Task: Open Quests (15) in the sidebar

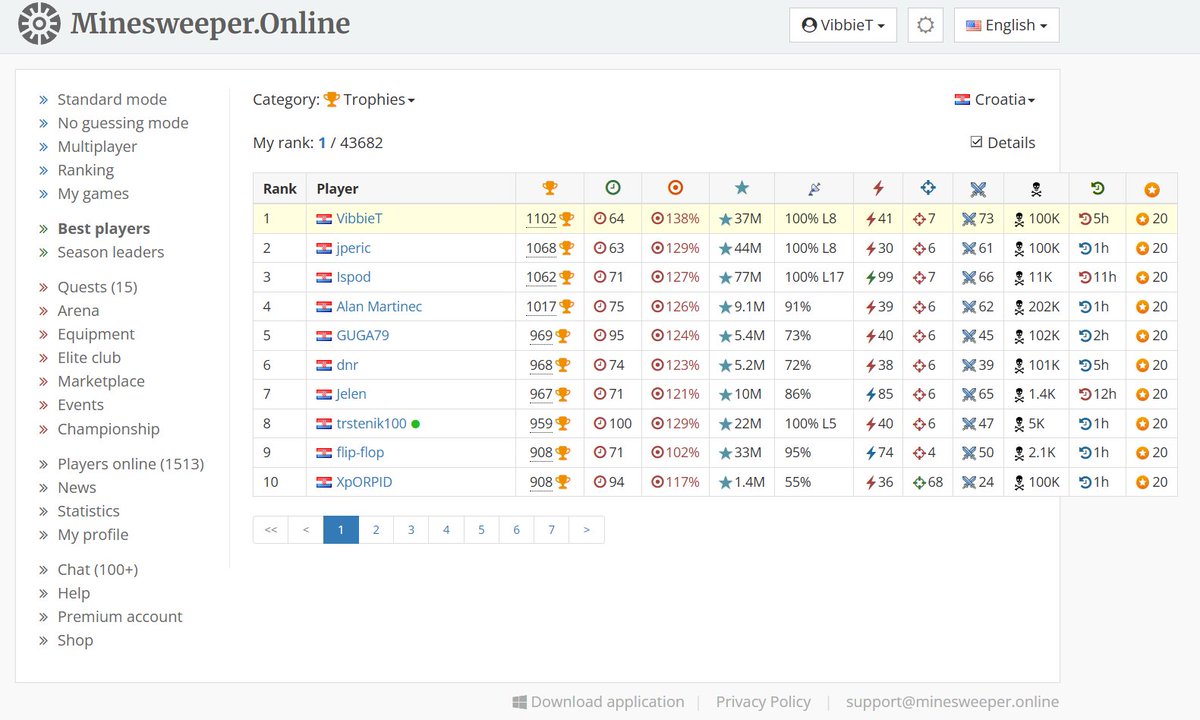Action: 97,287
